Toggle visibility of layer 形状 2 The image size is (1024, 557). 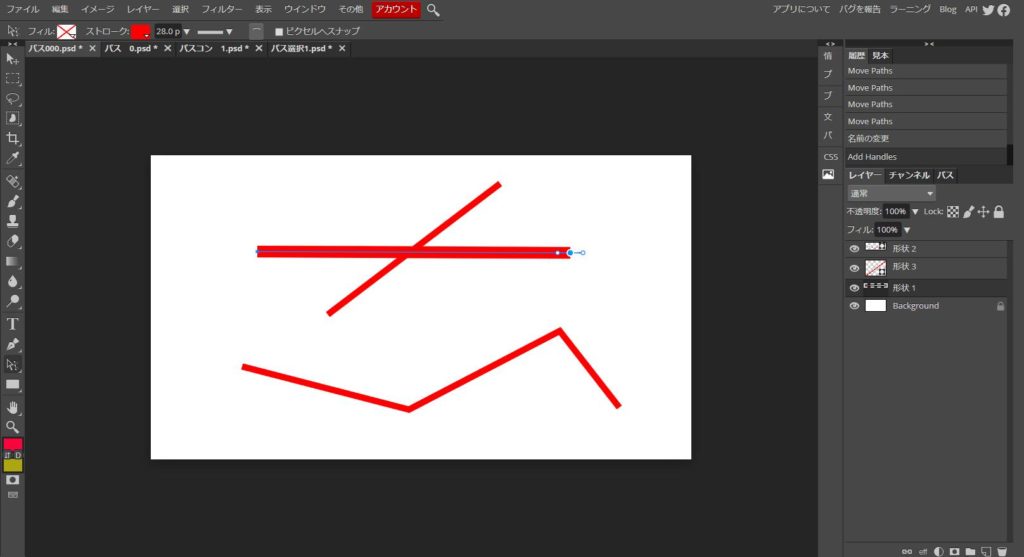click(854, 249)
